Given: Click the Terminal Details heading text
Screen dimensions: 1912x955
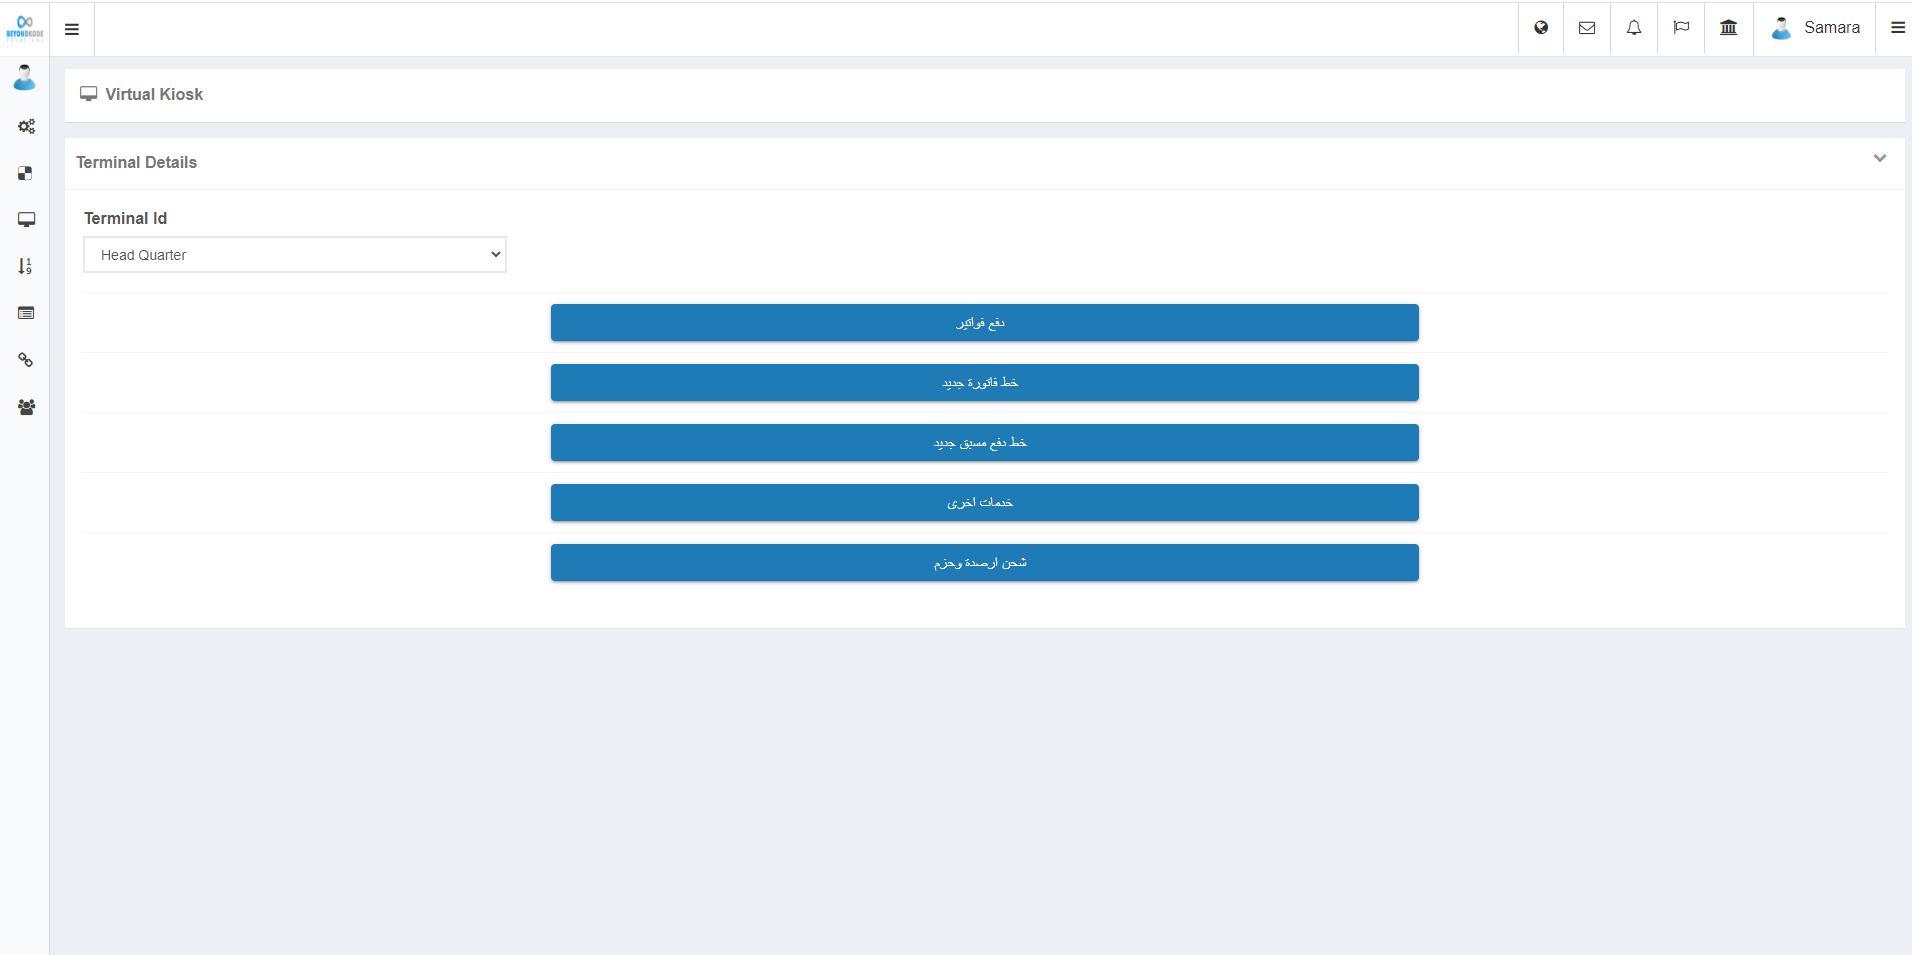Looking at the screenshot, I should (x=137, y=162).
